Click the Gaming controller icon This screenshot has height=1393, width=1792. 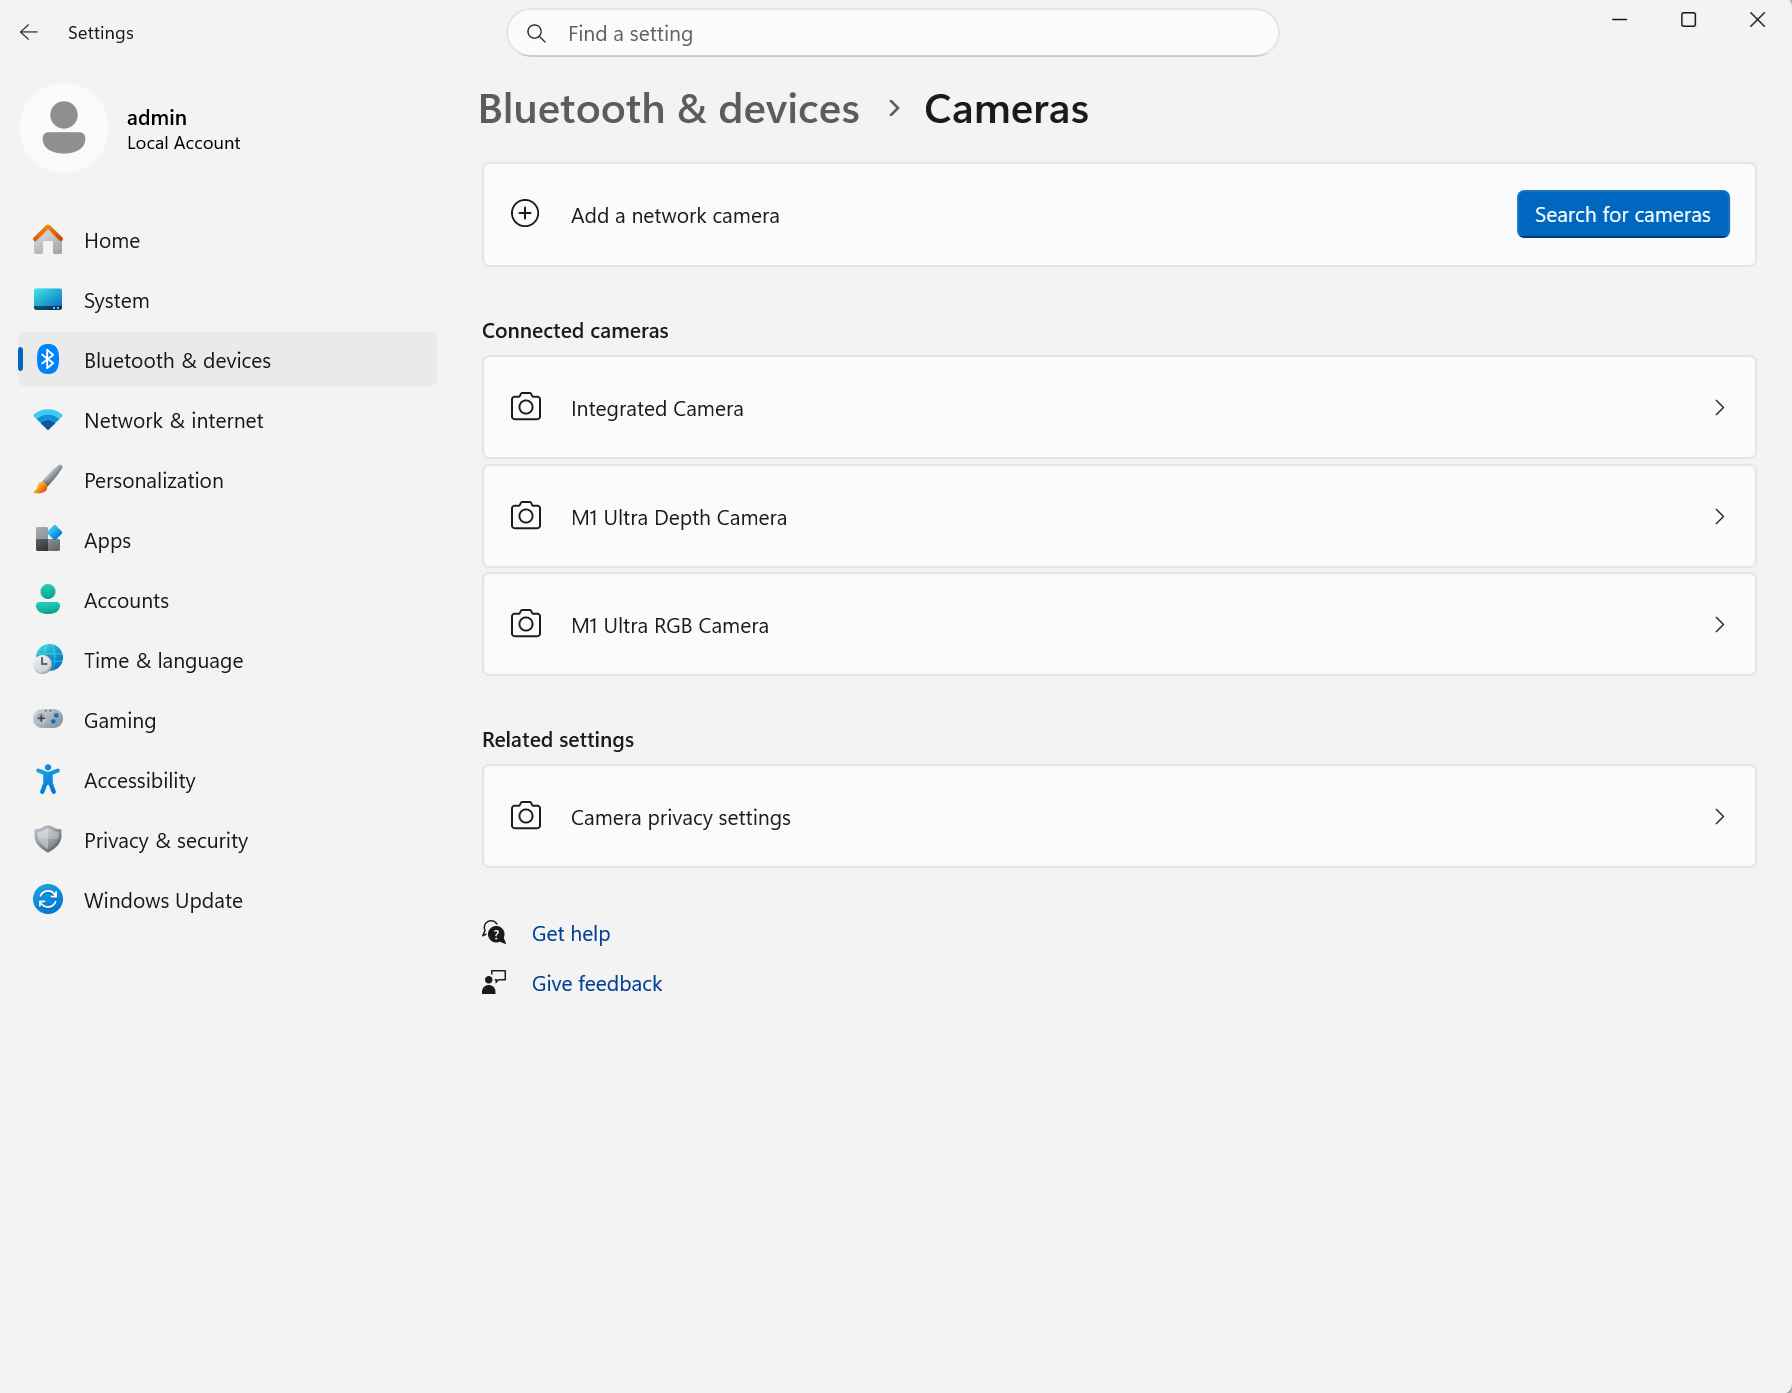tap(48, 719)
